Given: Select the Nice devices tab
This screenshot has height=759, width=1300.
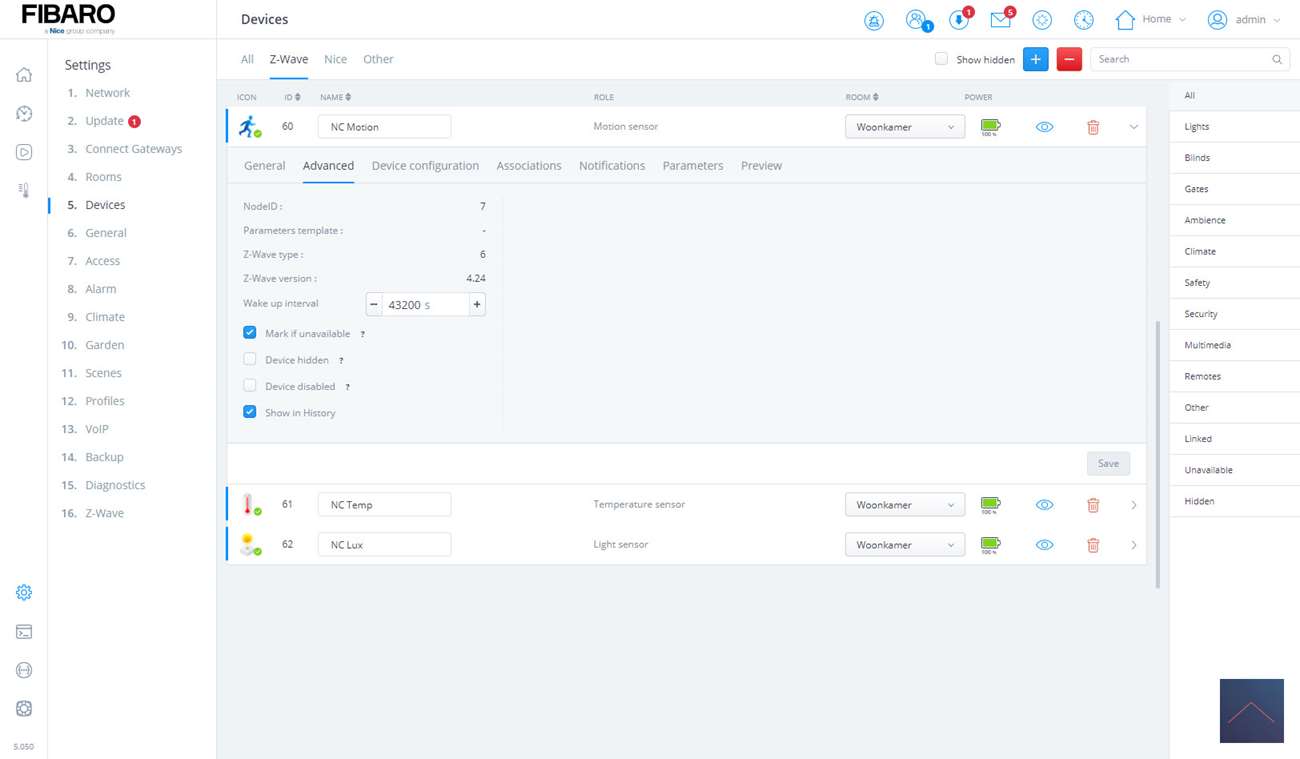Looking at the screenshot, I should pos(335,59).
